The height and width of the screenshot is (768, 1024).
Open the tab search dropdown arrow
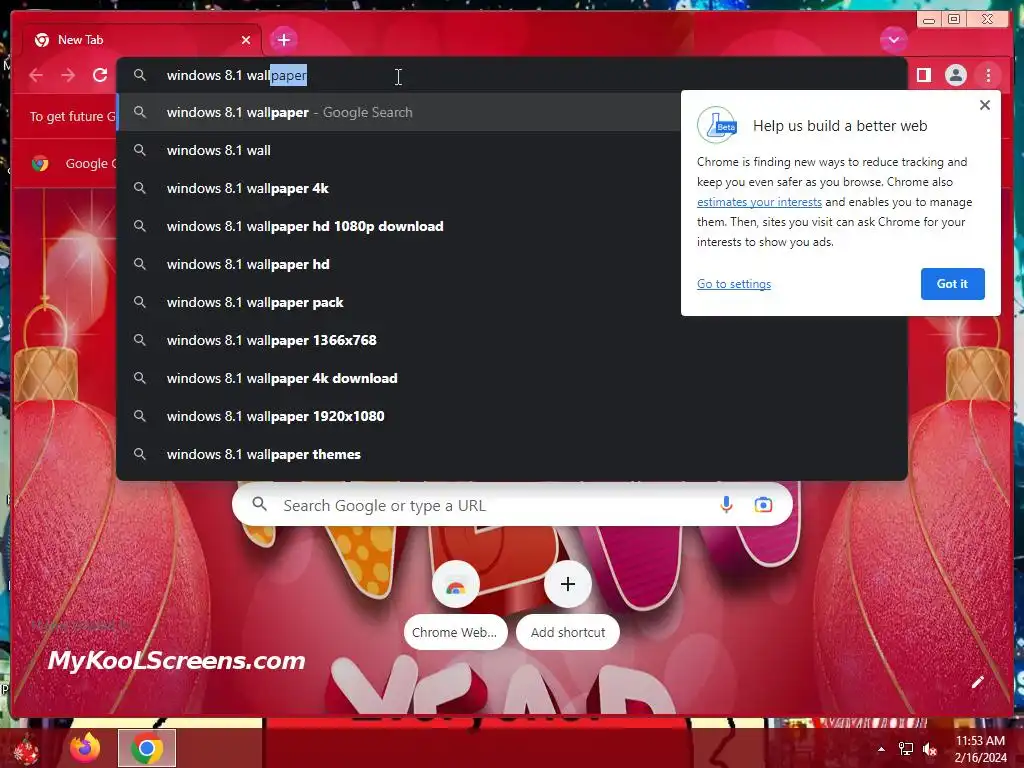point(893,40)
